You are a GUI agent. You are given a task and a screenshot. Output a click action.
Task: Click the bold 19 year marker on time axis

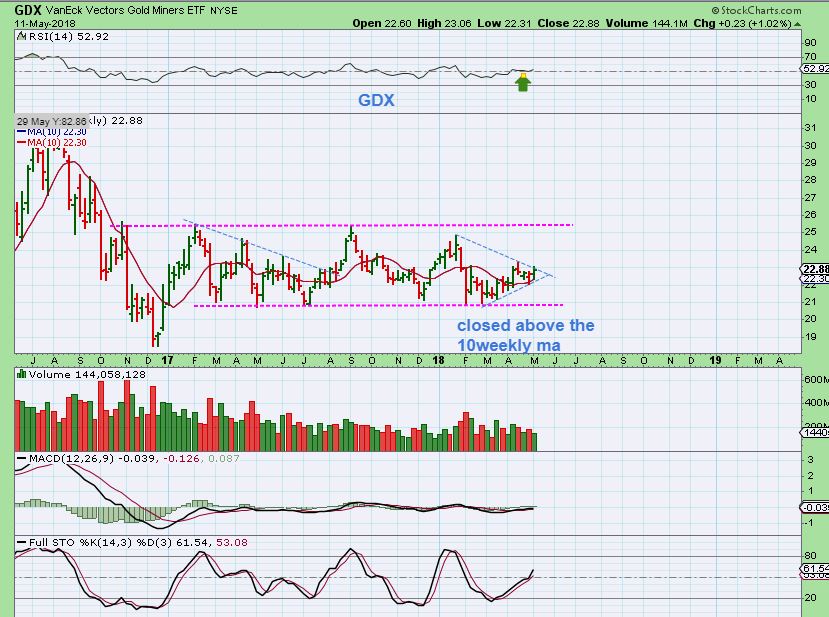point(715,360)
